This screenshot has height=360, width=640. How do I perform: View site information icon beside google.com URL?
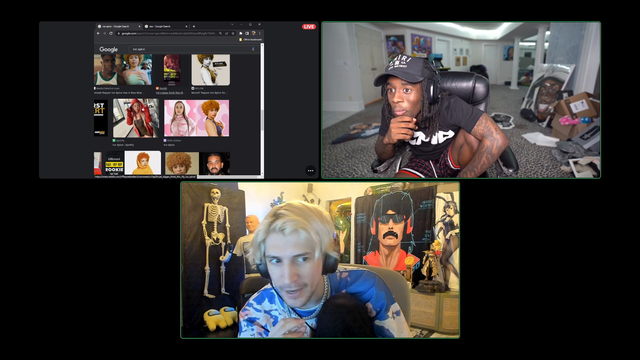[118, 33]
